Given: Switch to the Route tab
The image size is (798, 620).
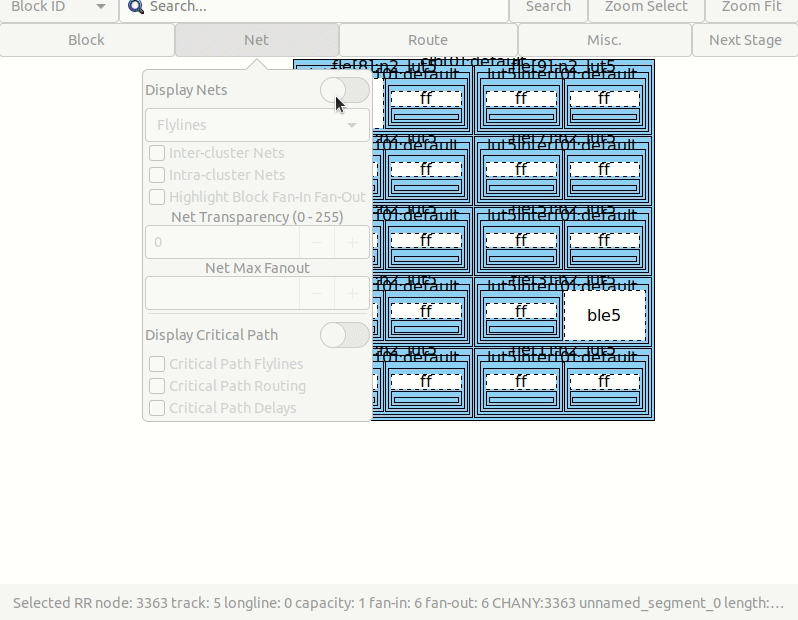Looking at the screenshot, I should point(428,40).
